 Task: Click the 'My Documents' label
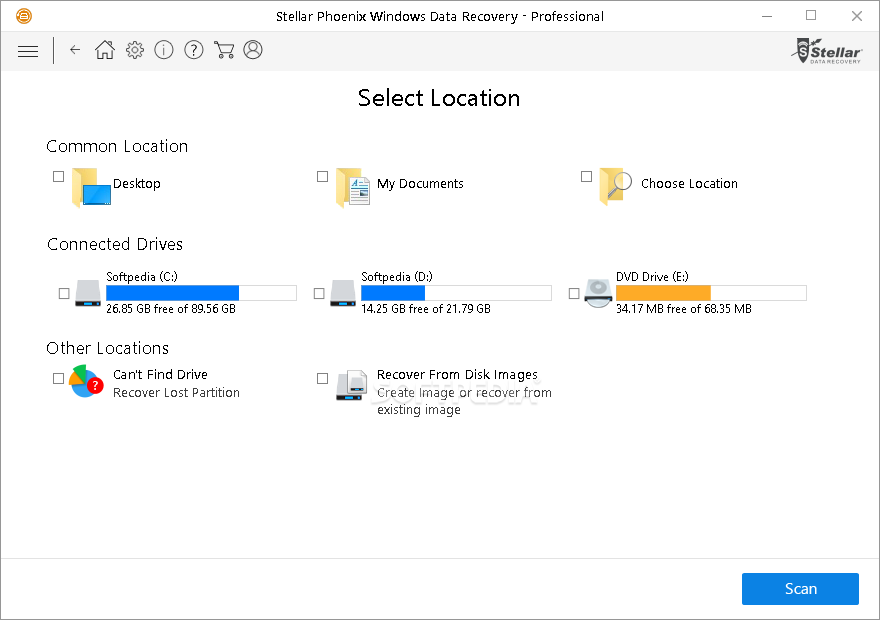tap(420, 183)
